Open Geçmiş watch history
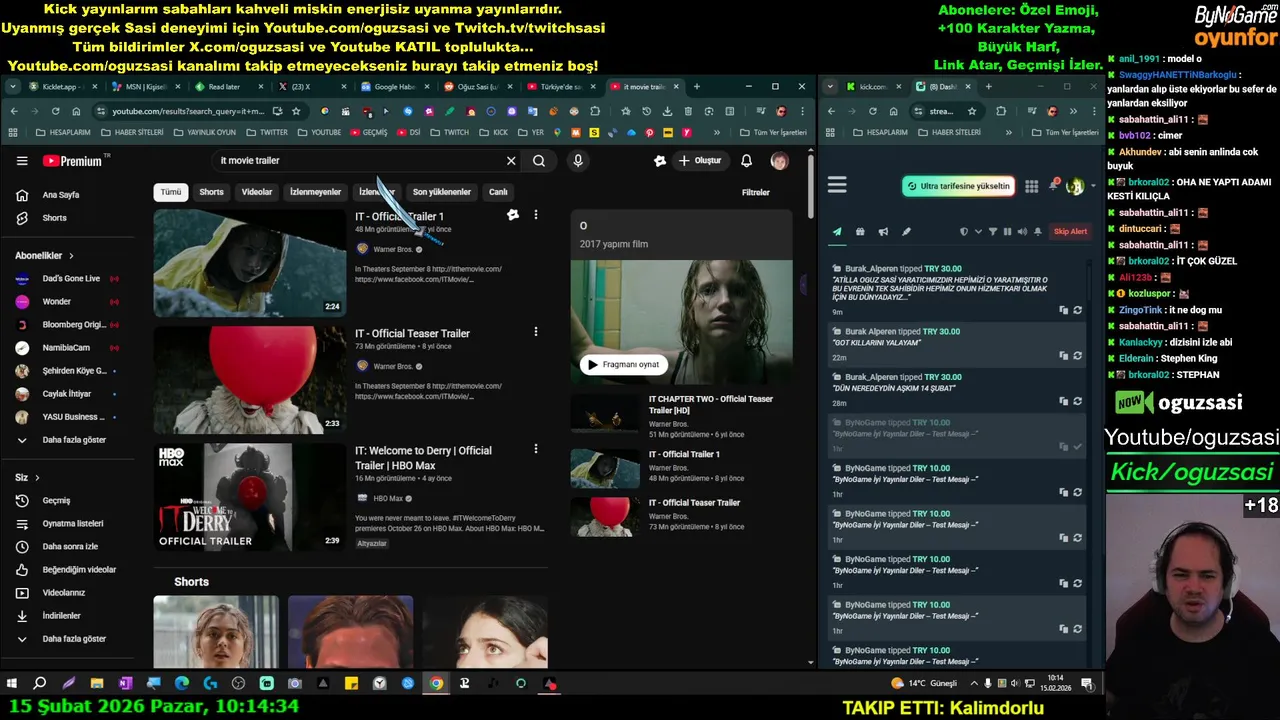This screenshot has width=1280, height=720. (x=68, y=501)
